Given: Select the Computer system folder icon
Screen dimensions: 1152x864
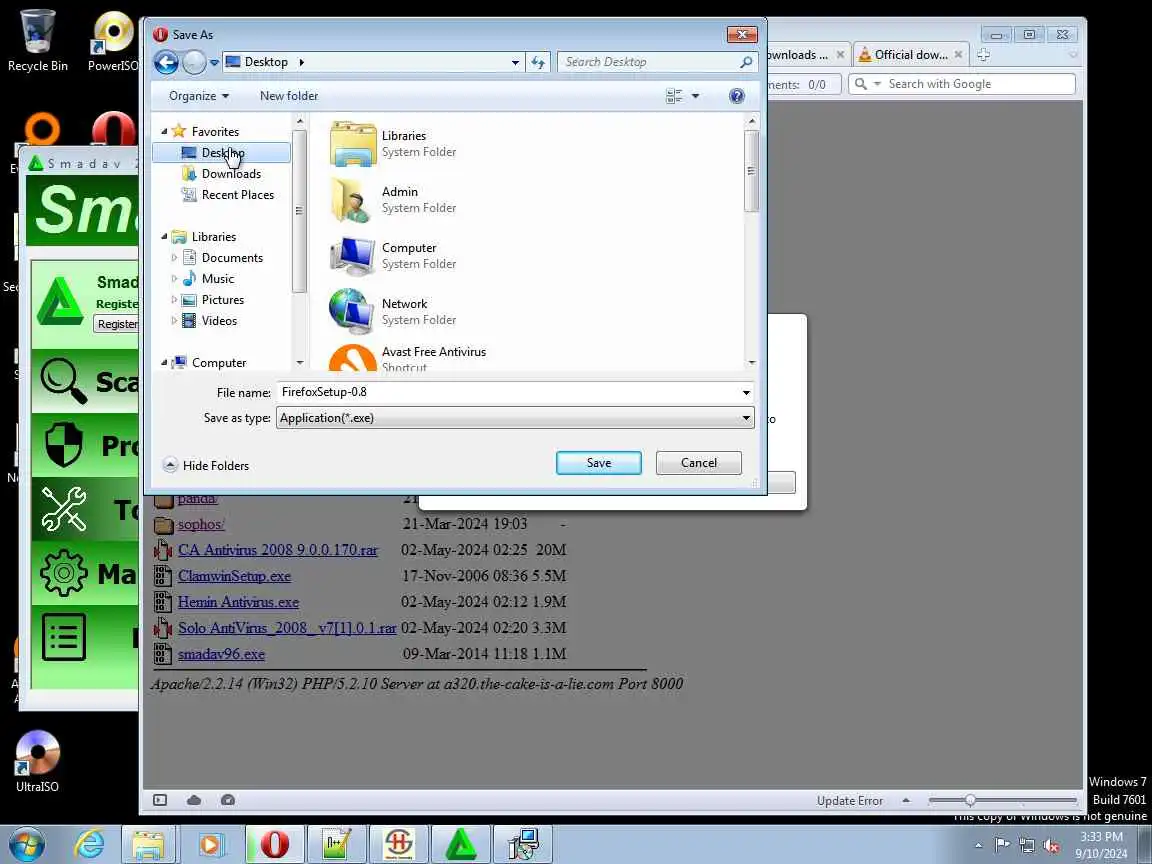Looking at the screenshot, I should point(353,256).
